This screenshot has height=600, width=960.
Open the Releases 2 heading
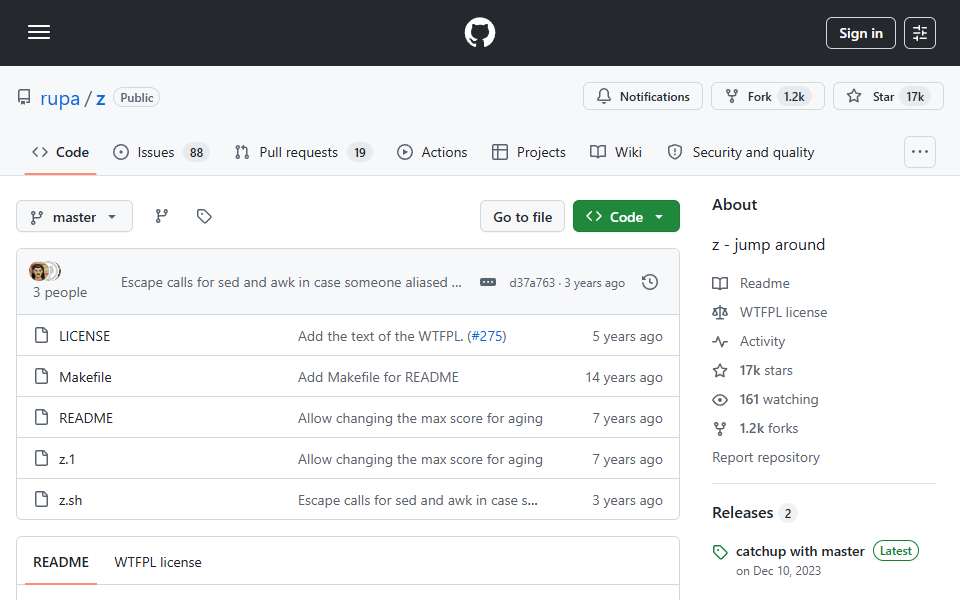754,513
